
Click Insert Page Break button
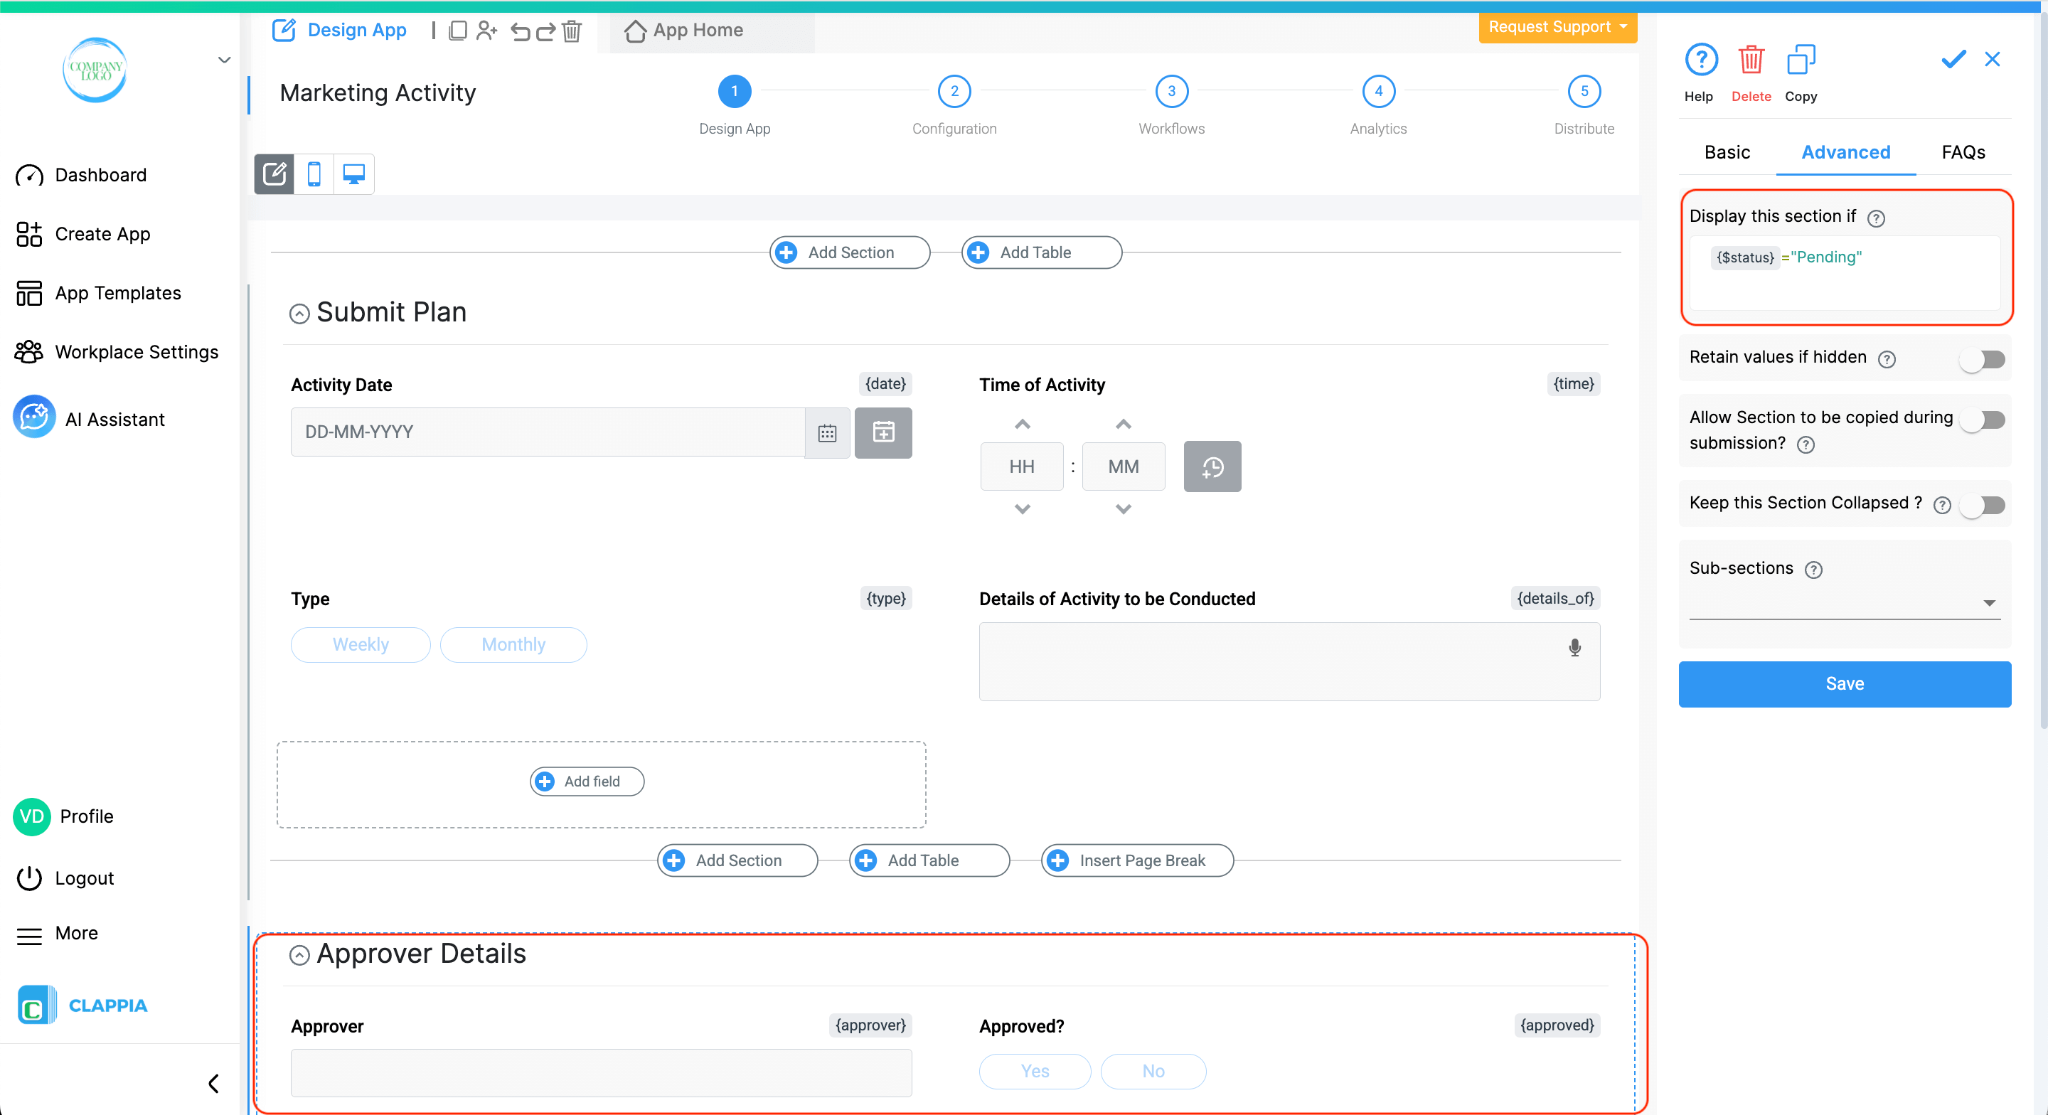pos(1137,860)
